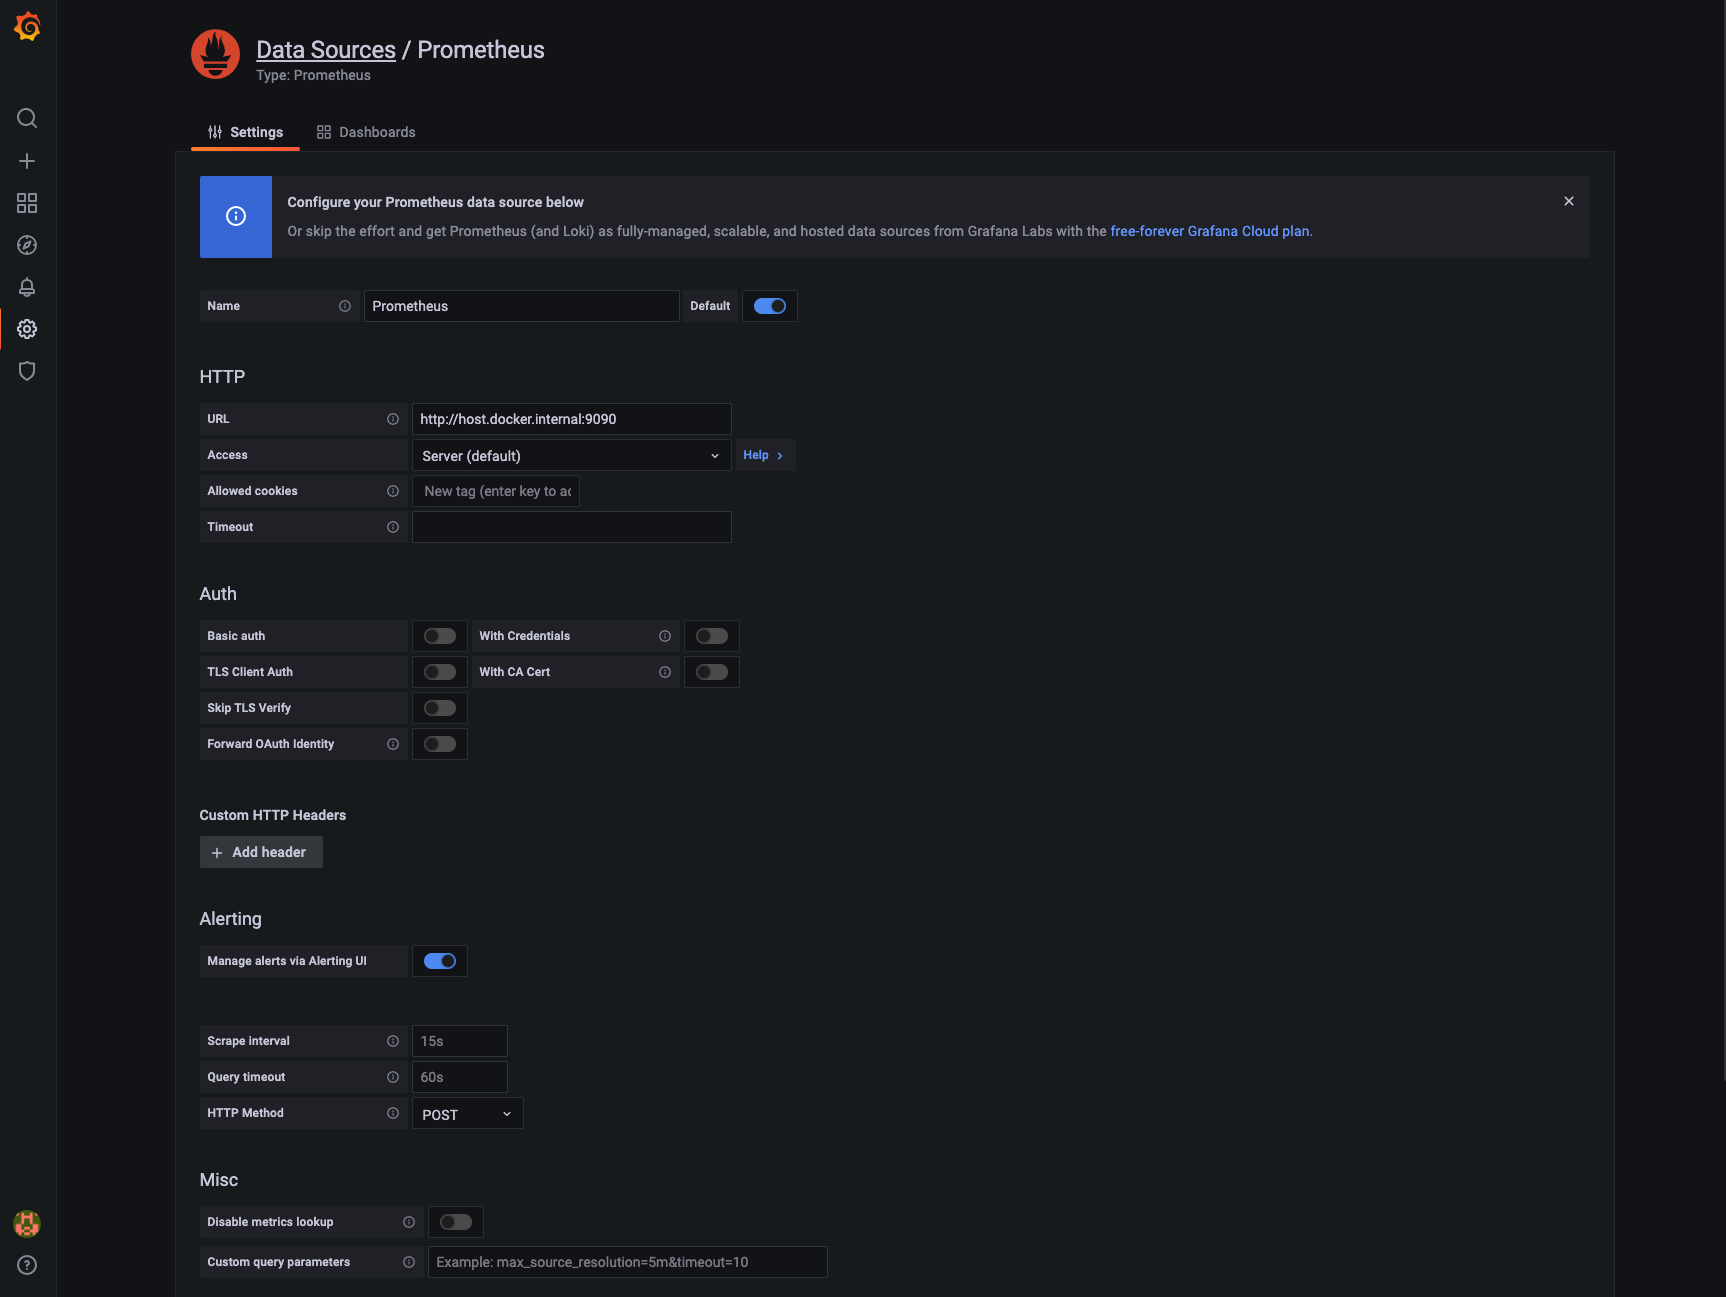This screenshot has height=1297, width=1726.
Task: Open the Access Server (default) dropdown
Action: 571,456
